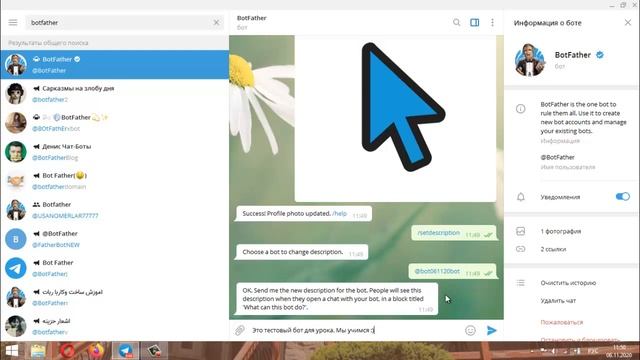Click the 'Информация о боте' panel title
This screenshot has height=360, width=640.
[x=547, y=23]
